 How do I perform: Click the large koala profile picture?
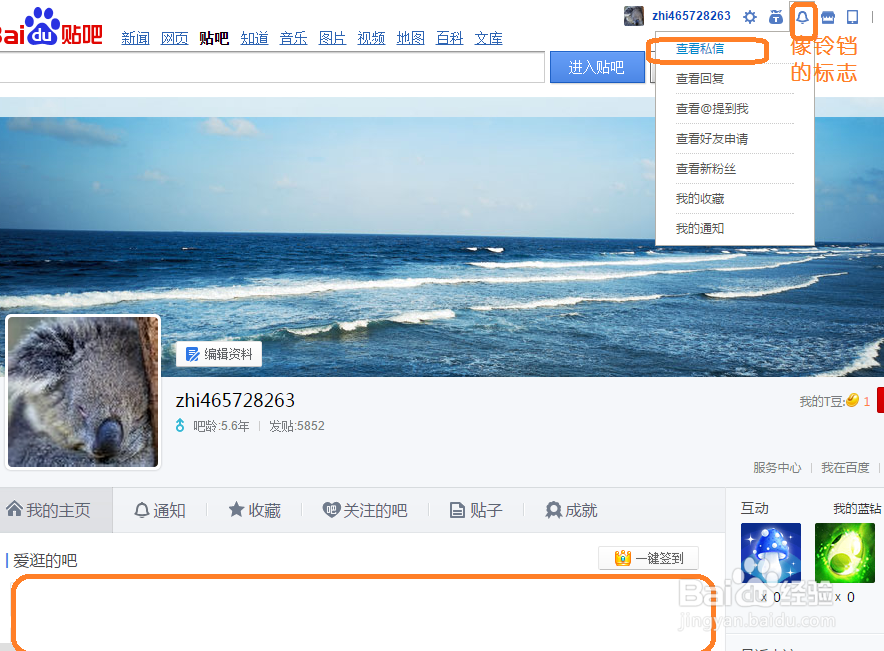[x=83, y=392]
